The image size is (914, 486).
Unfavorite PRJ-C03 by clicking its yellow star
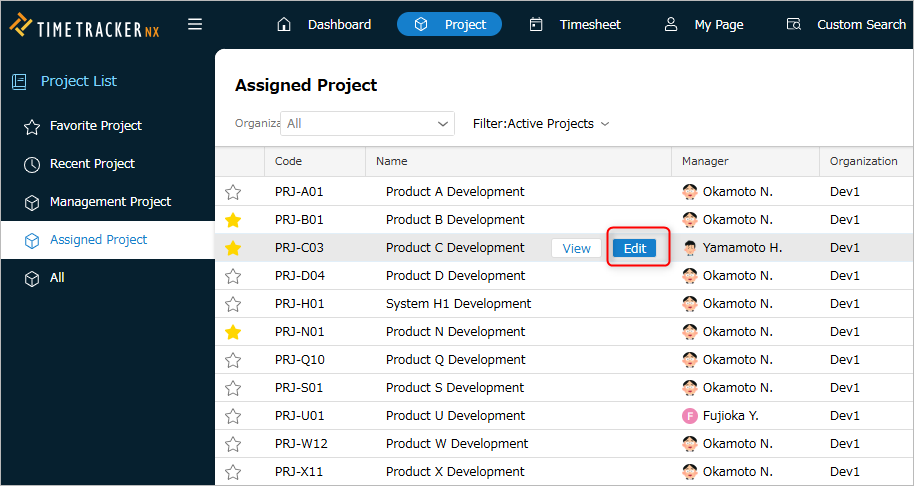233,248
